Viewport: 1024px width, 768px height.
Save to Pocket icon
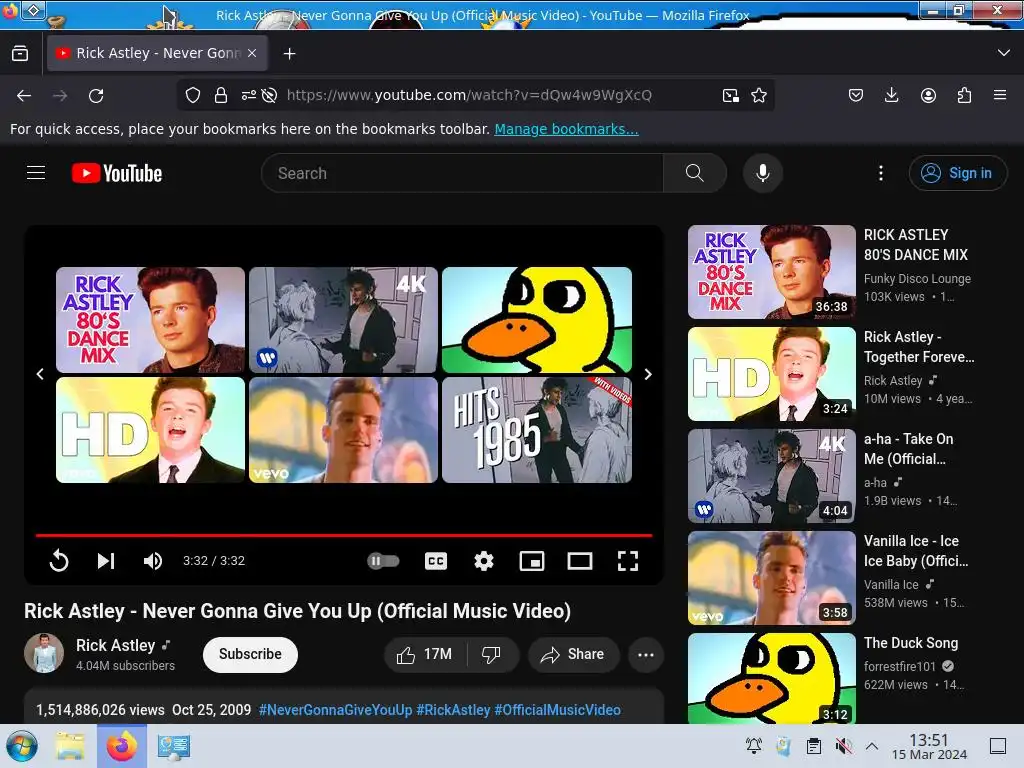856,95
